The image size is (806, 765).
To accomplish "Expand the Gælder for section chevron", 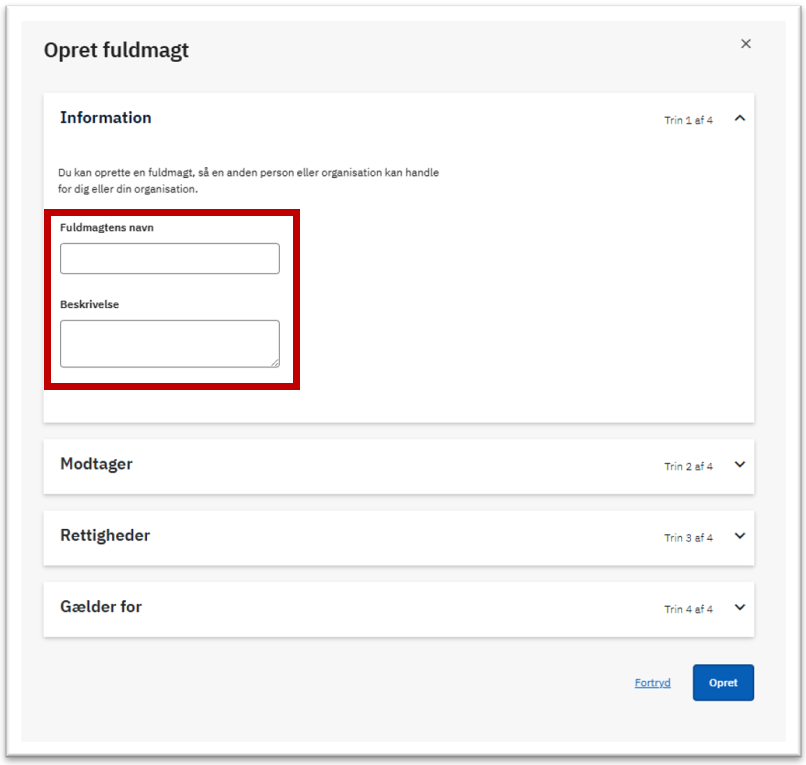I will (x=740, y=608).
